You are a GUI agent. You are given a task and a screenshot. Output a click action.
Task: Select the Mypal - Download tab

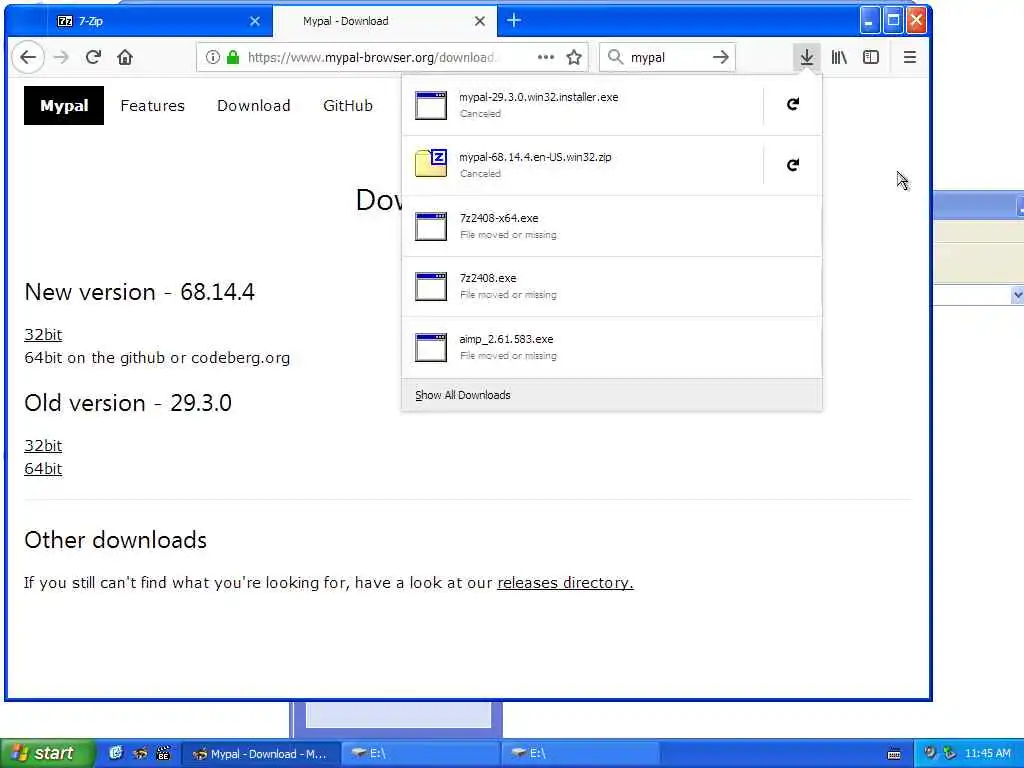385,21
